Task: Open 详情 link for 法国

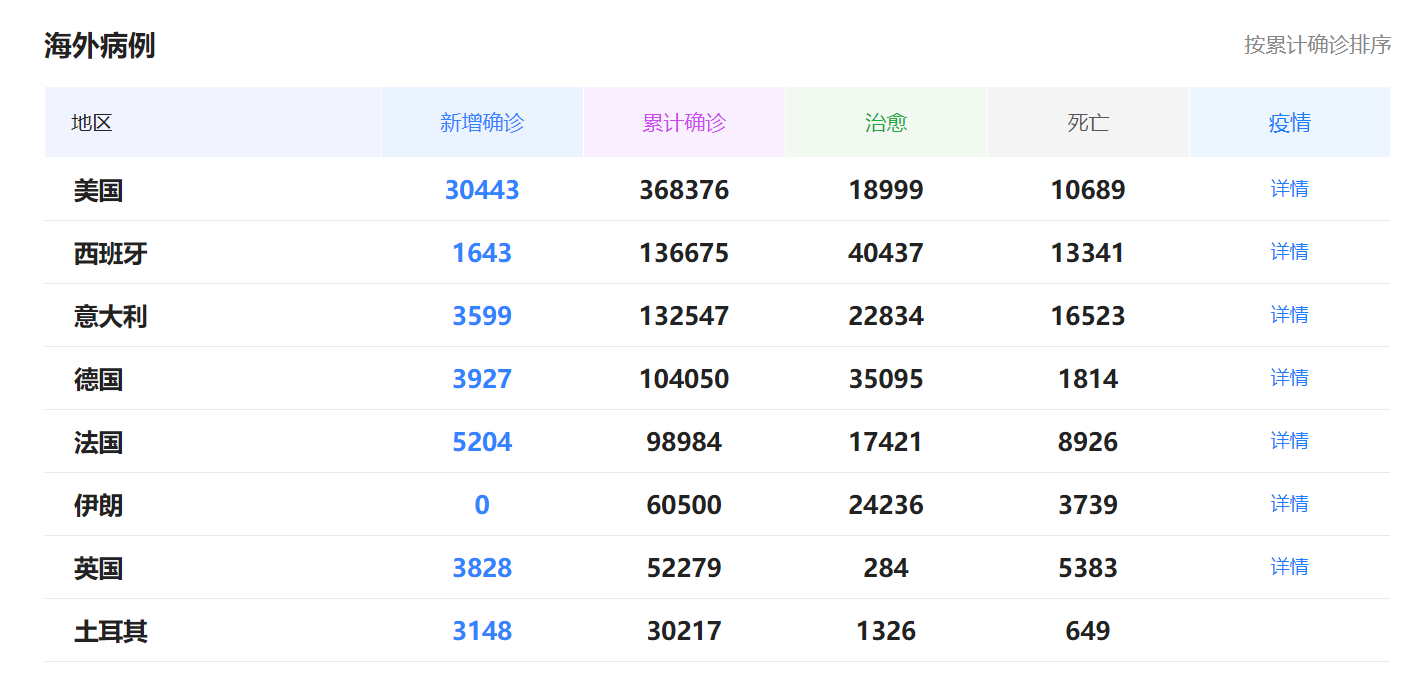Action: [1289, 441]
